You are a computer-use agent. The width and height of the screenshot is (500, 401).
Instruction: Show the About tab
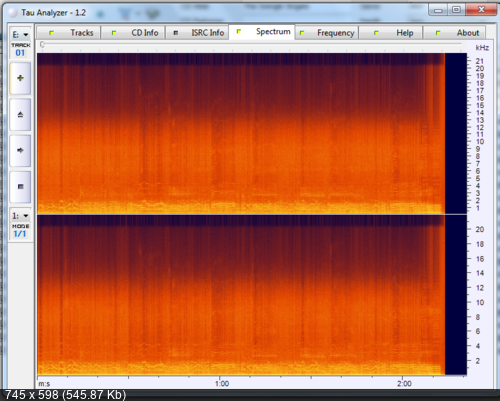[454, 33]
